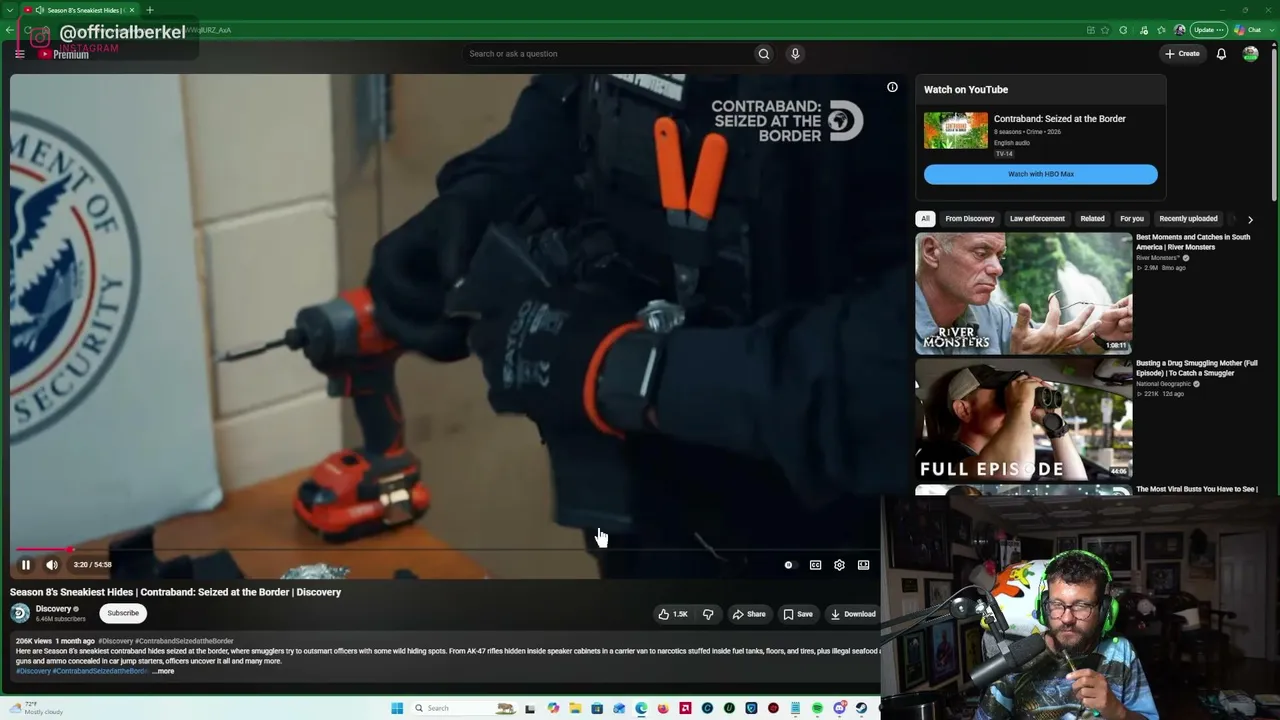Pause the video playback
This screenshot has height=720, width=1280.
(x=26, y=565)
